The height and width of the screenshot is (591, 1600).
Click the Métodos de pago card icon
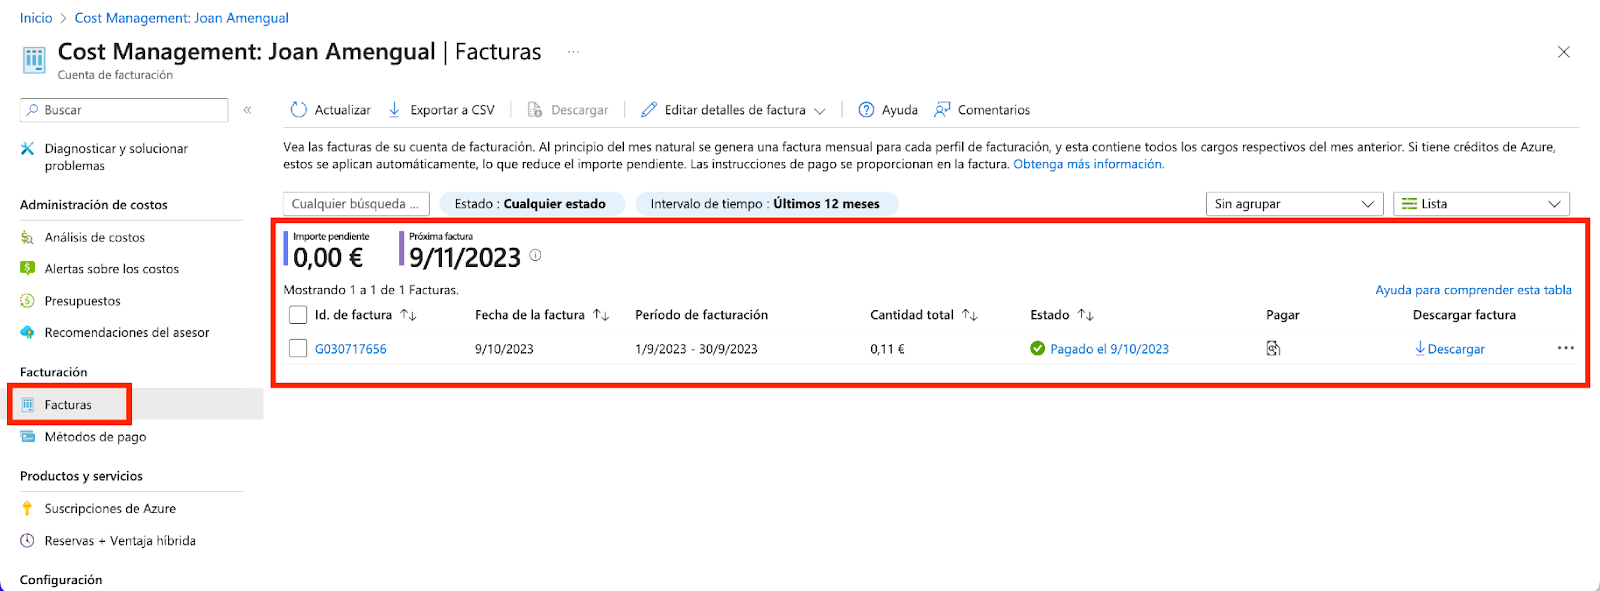click(28, 437)
